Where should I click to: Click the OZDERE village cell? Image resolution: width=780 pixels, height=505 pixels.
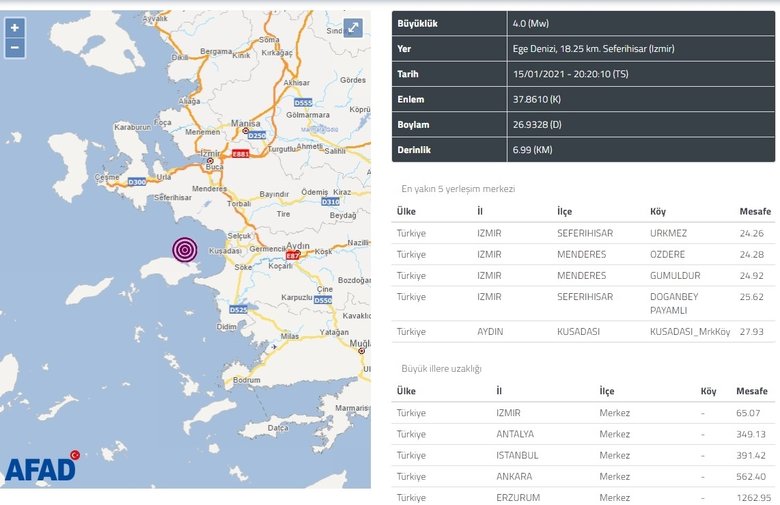tap(667, 254)
